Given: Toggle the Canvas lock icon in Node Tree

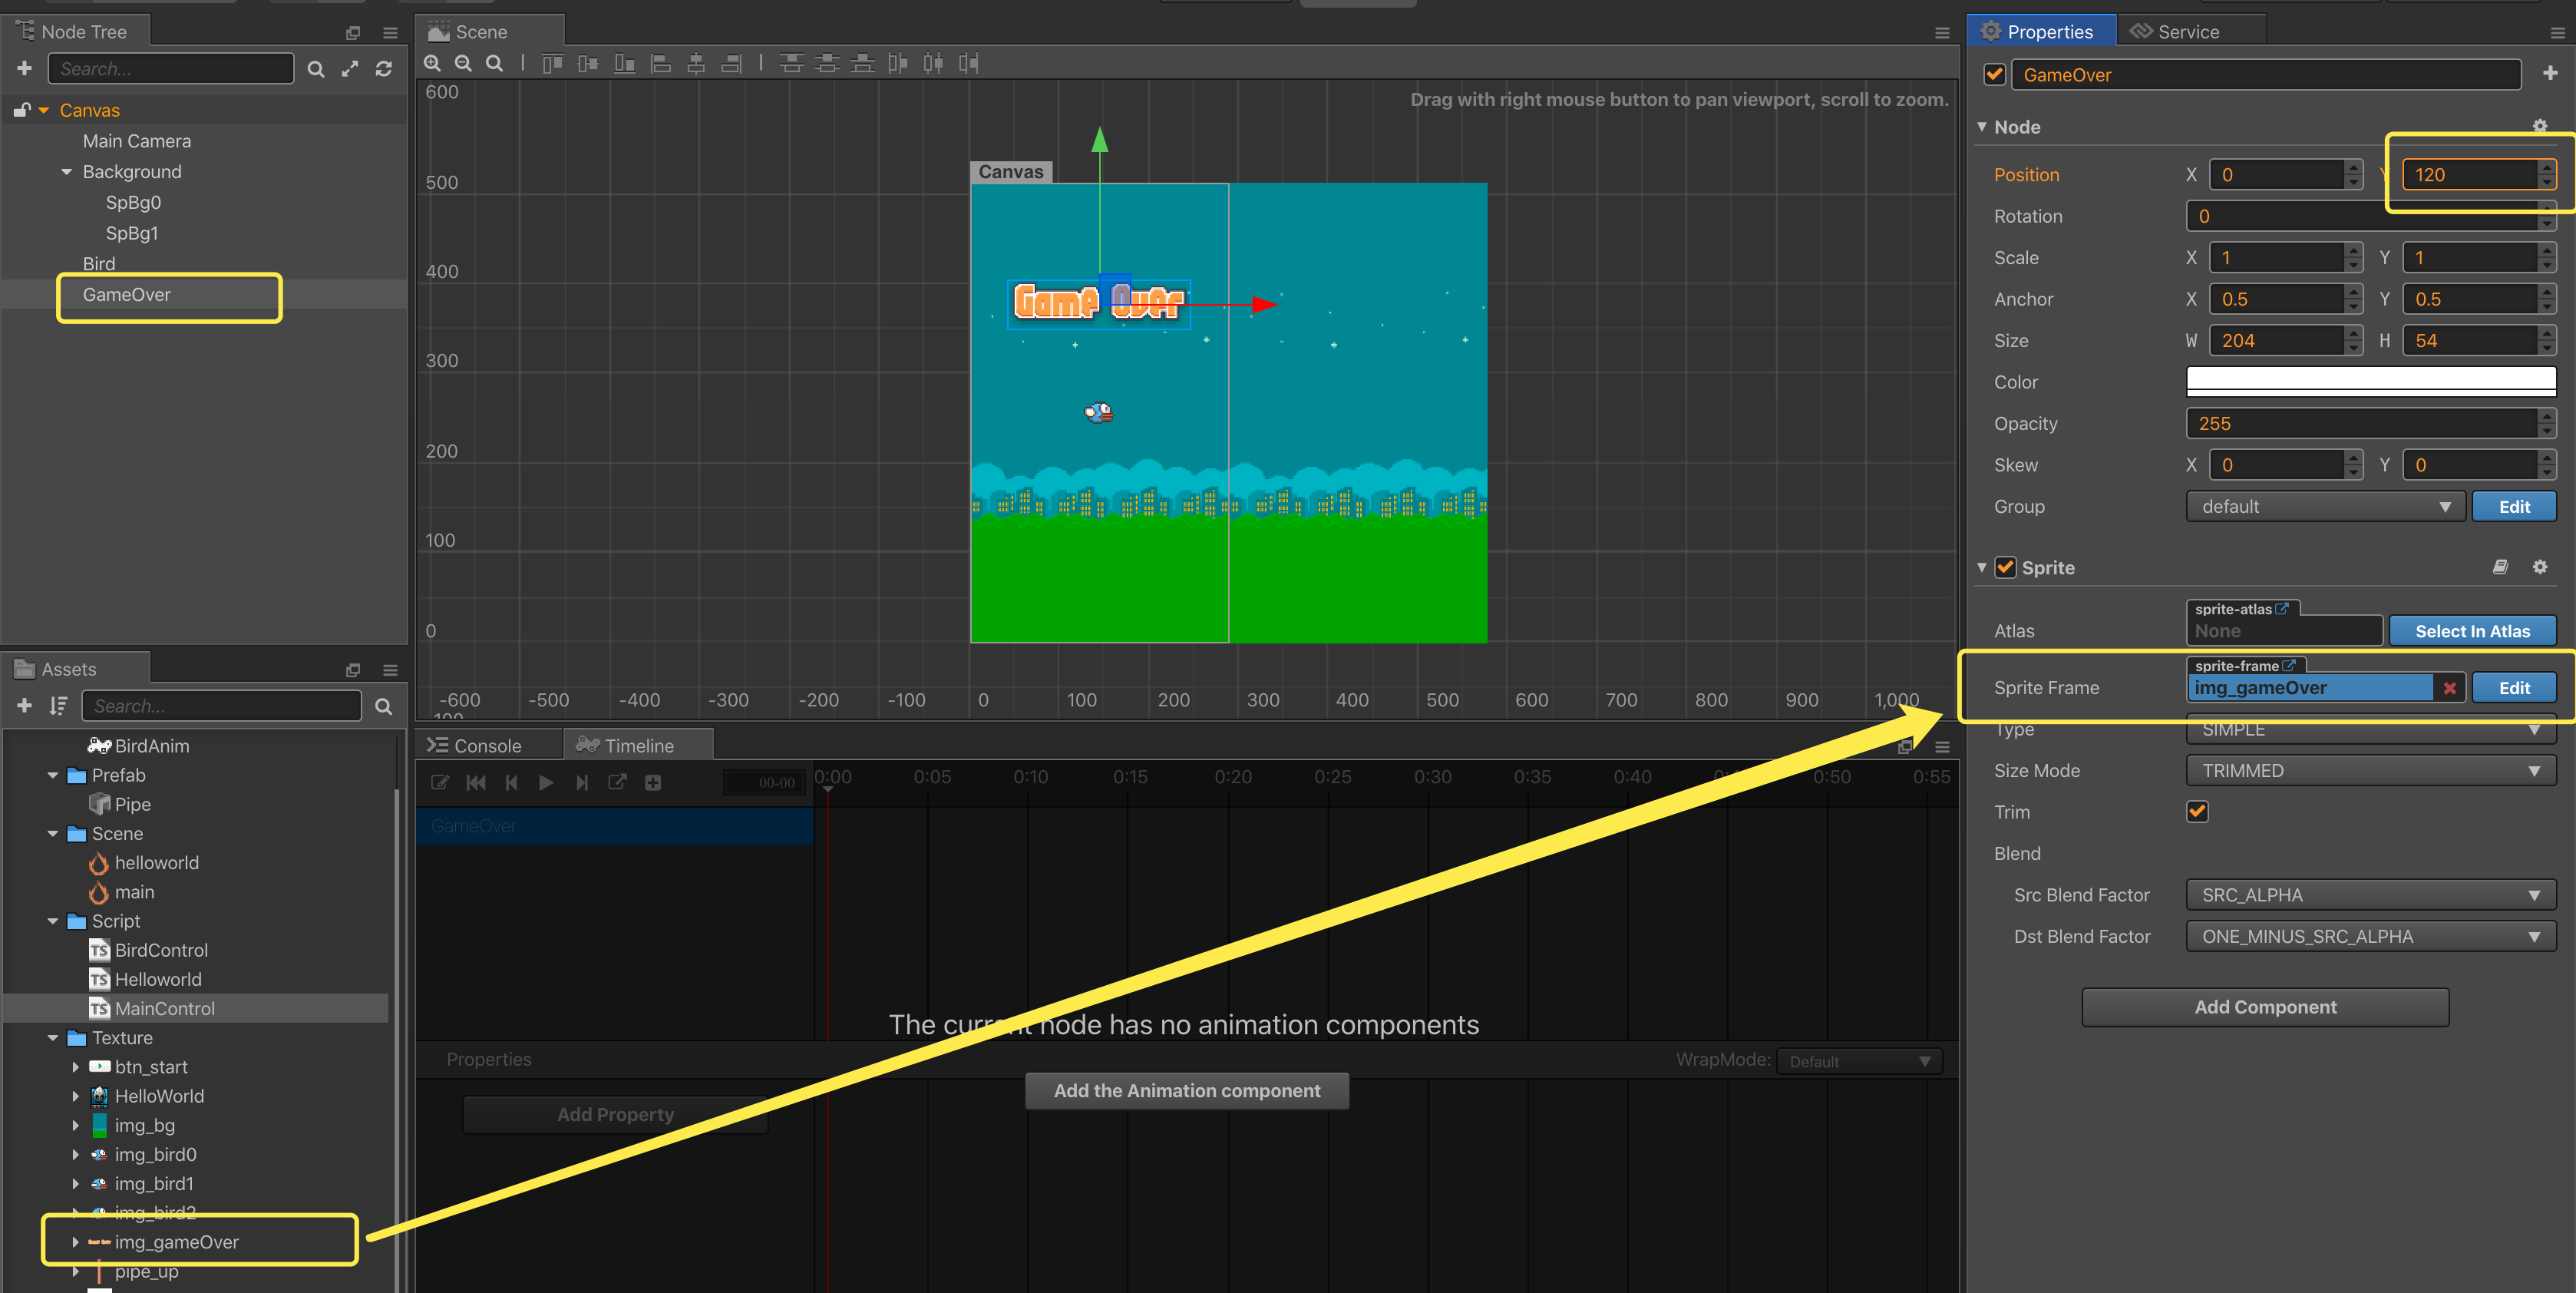Looking at the screenshot, I should [22, 110].
